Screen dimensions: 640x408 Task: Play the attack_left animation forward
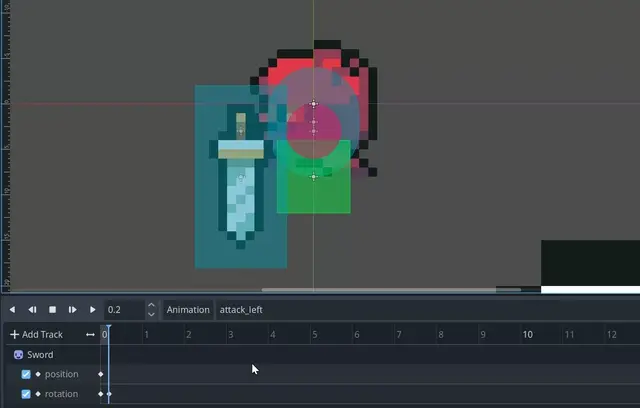(x=93, y=310)
